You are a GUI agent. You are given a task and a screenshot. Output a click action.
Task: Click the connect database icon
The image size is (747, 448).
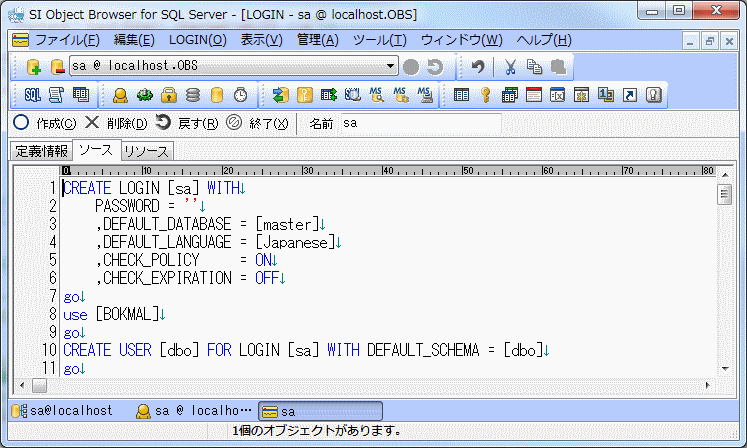click(x=34, y=67)
